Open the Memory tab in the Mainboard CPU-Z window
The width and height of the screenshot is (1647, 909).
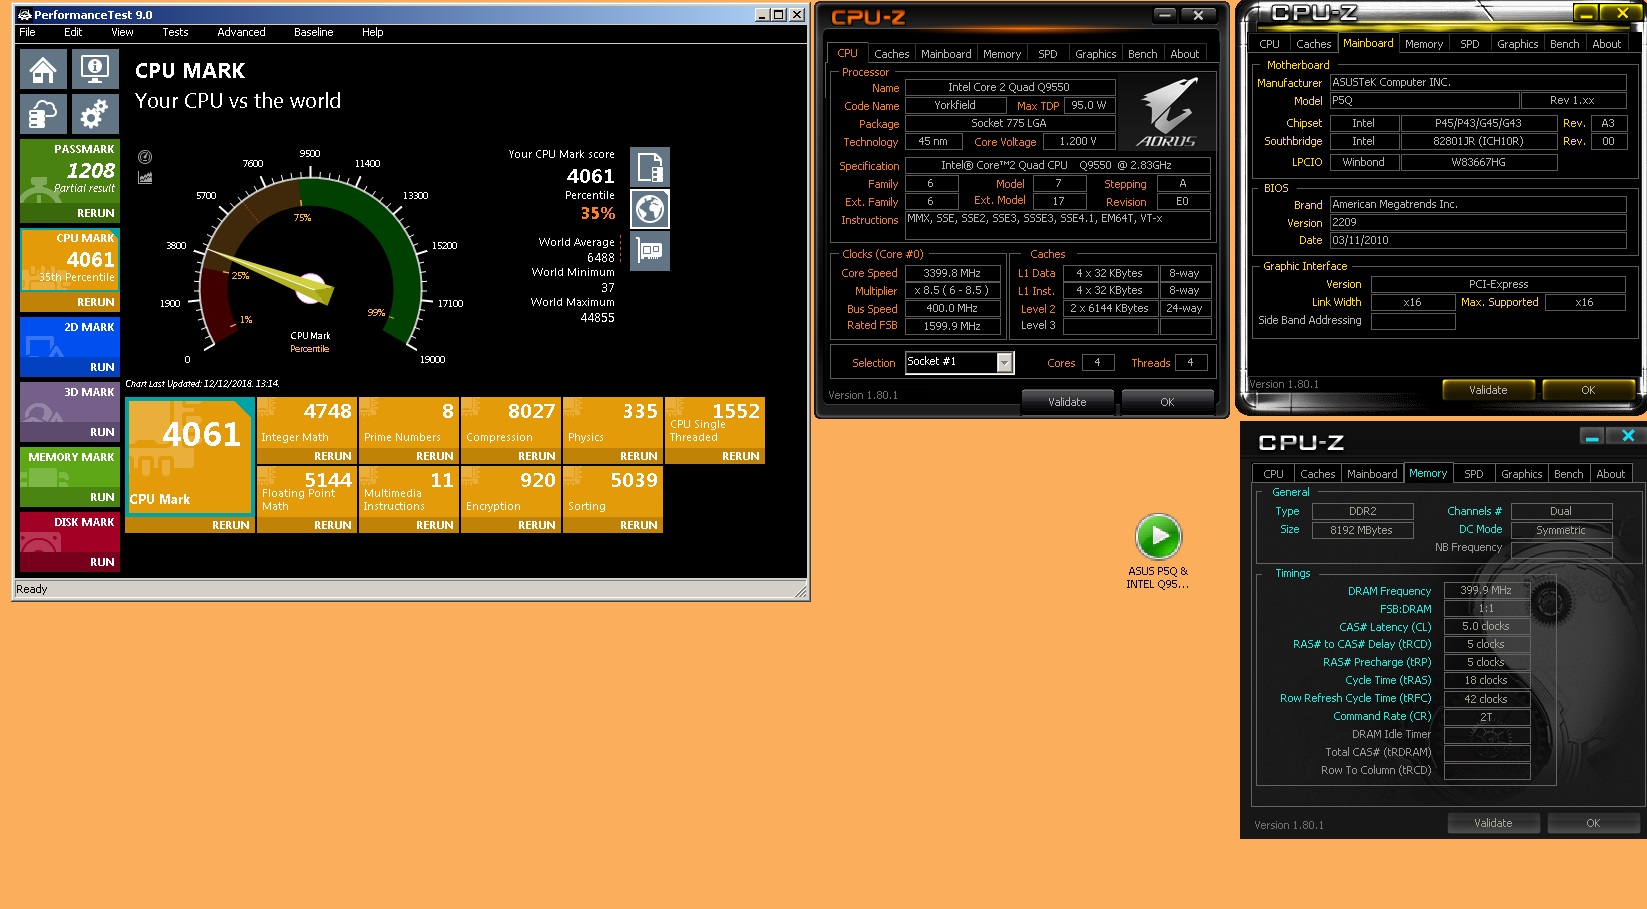click(x=1423, y=44)
